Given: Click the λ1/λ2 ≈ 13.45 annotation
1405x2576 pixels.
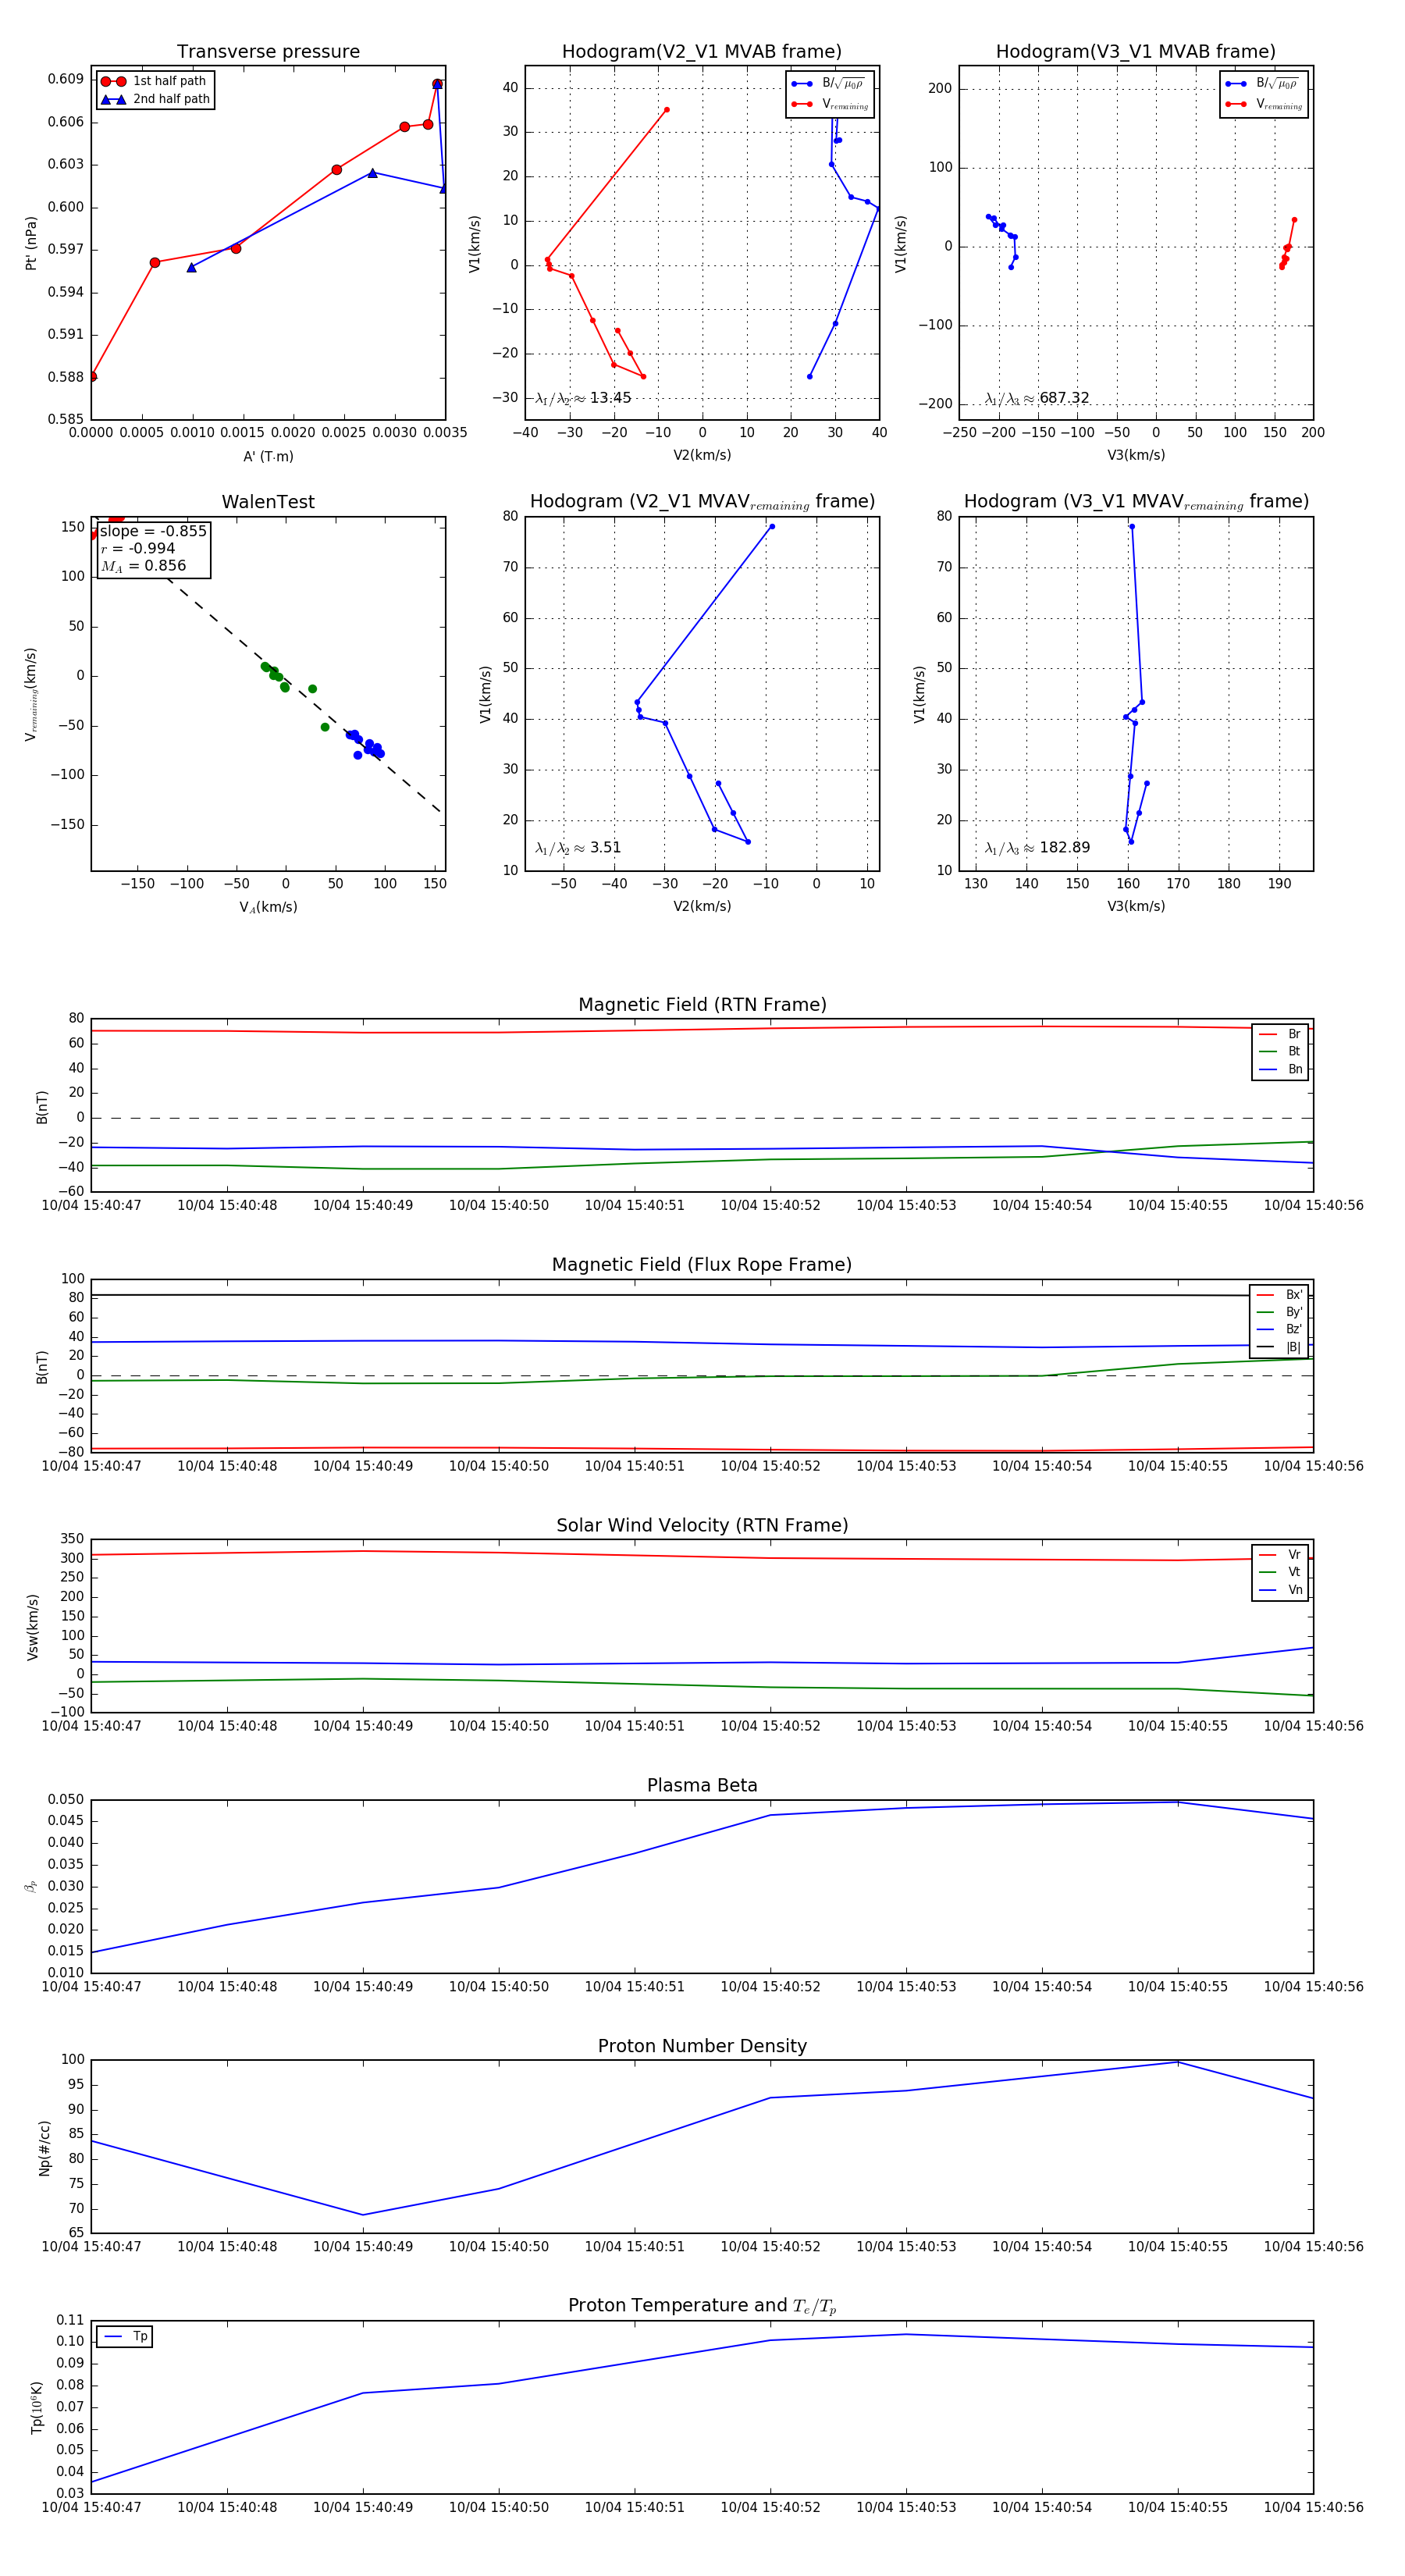Looking at the screenshot, I should pos(583,398).
